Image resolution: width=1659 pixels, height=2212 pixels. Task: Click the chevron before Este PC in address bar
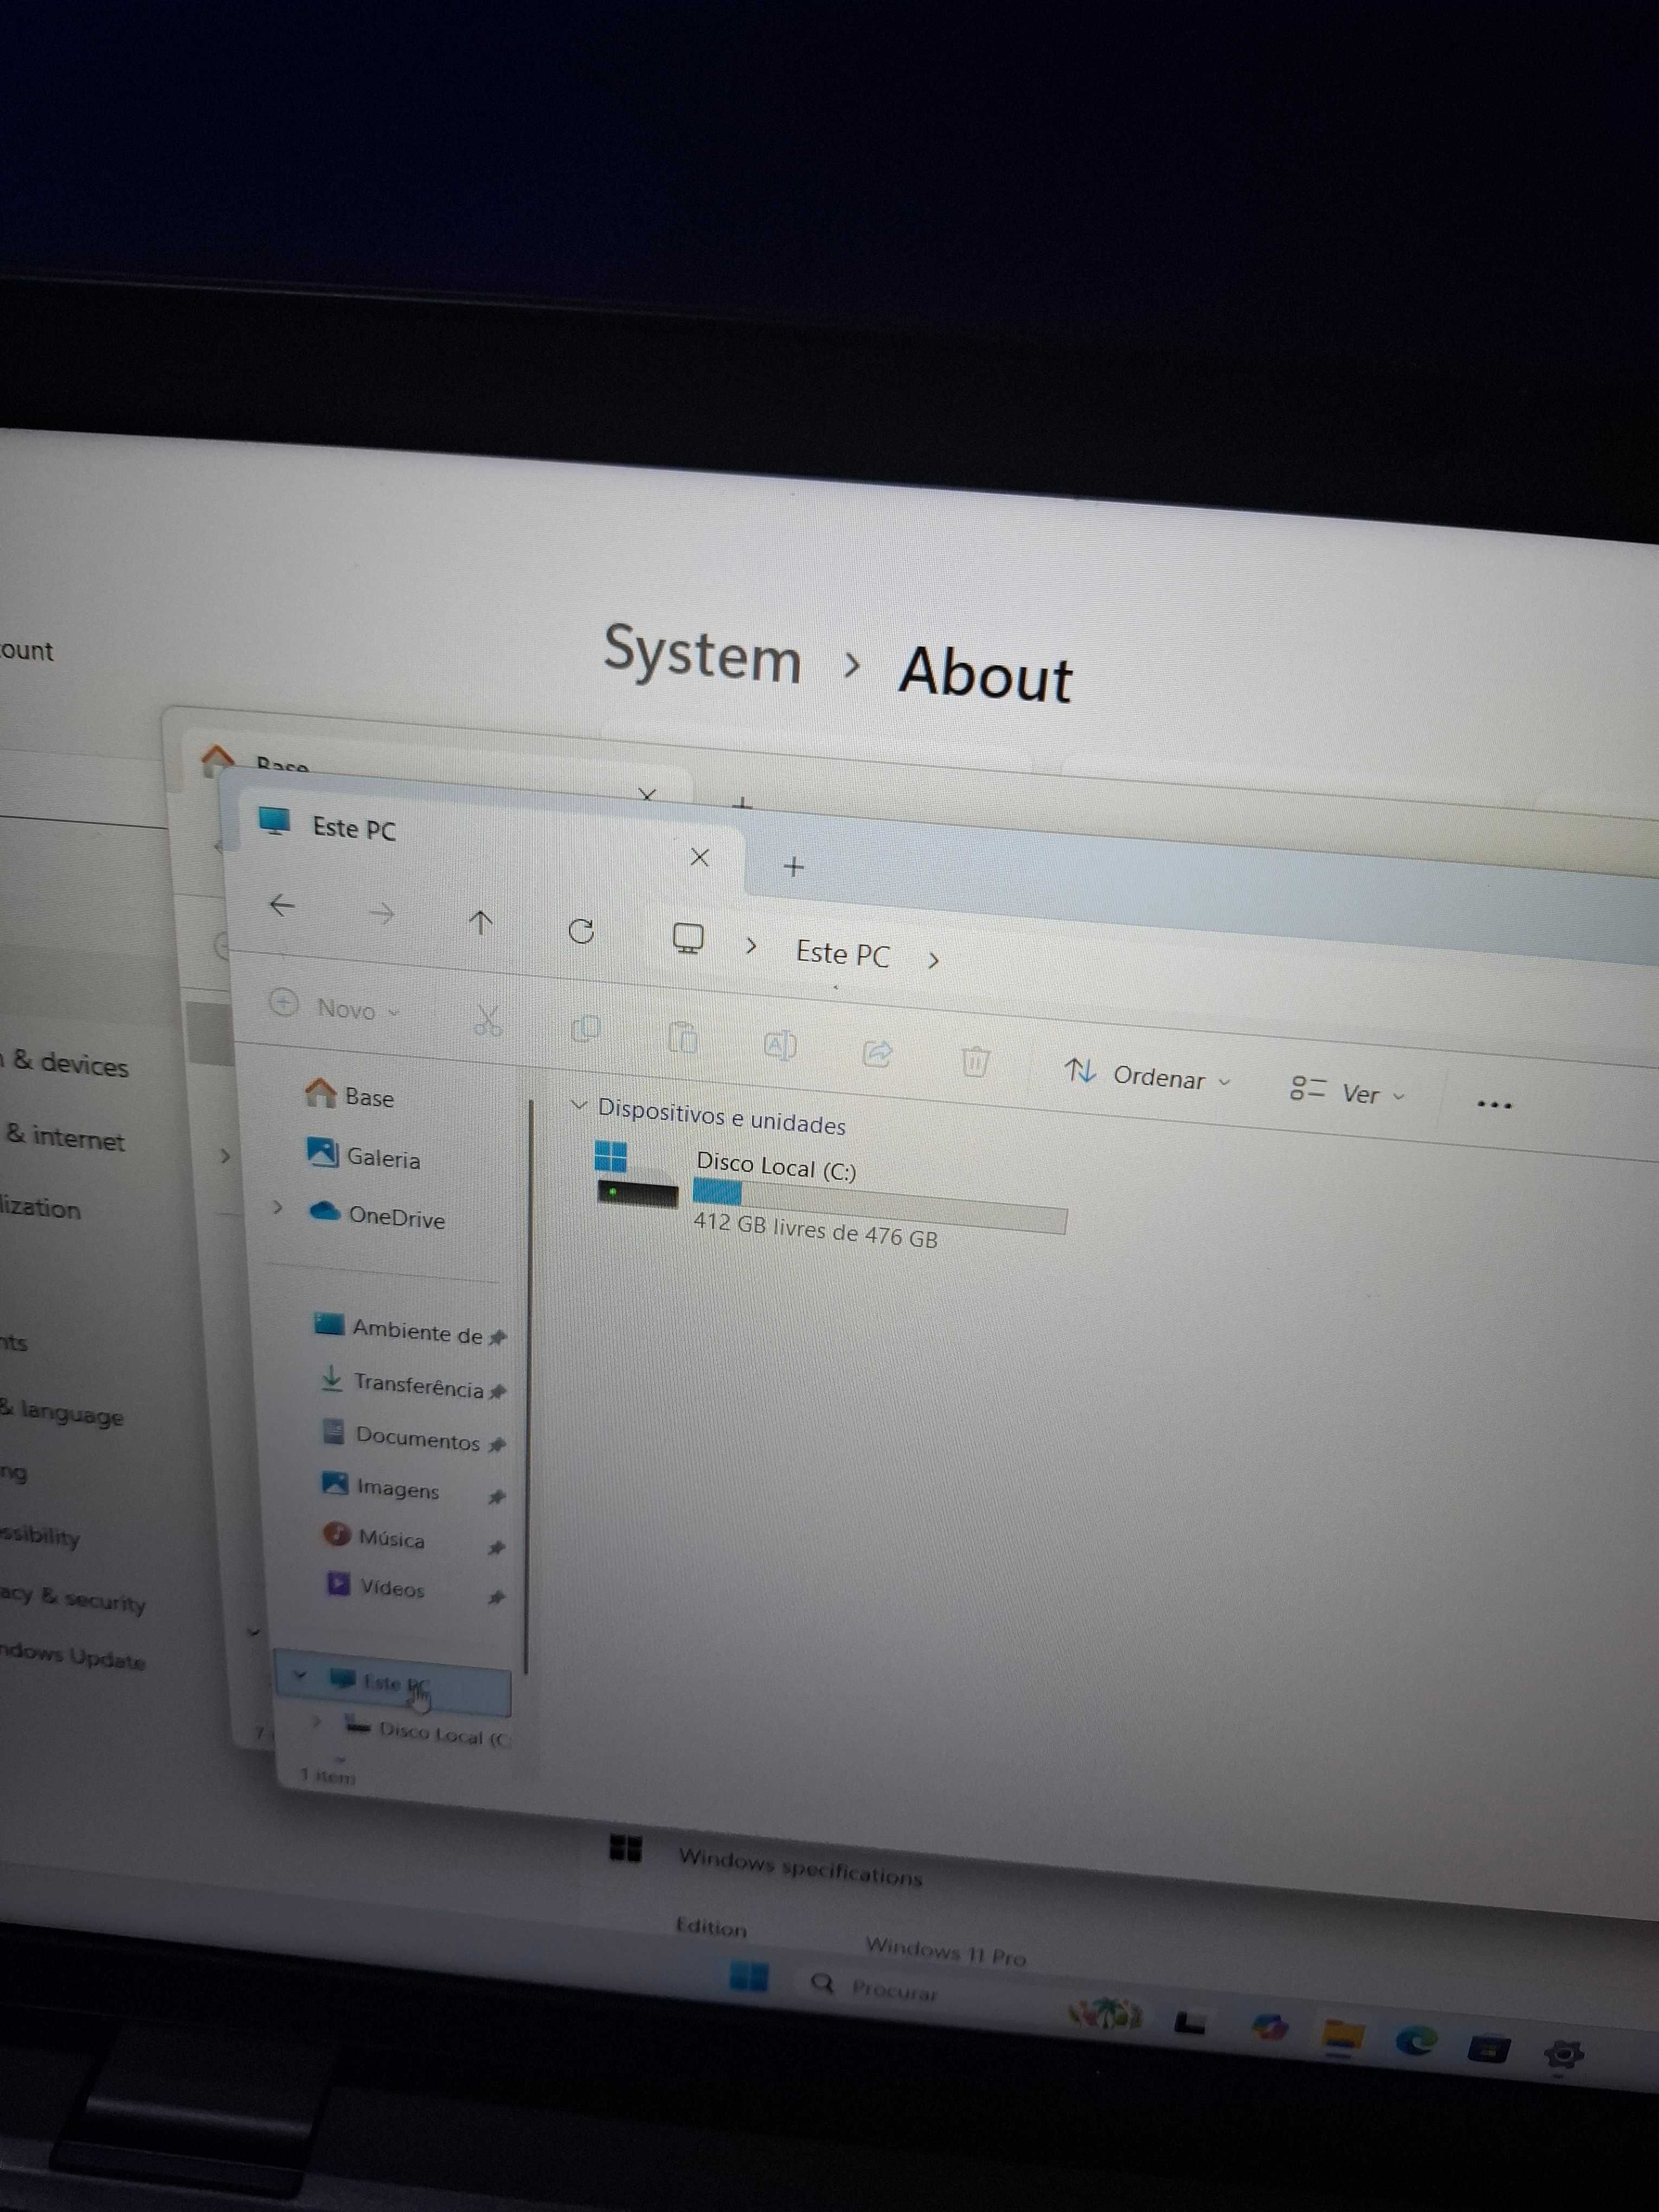(751, 945)
